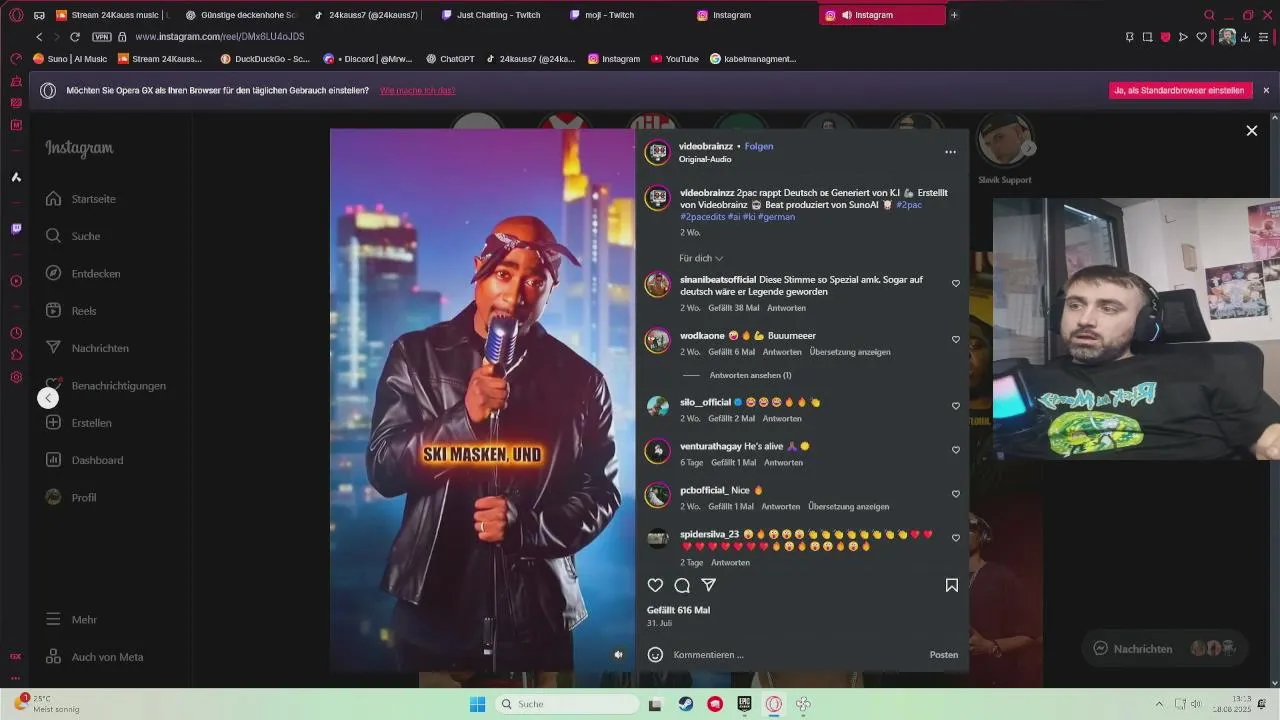The width and height of the screenshot is (1280, 720).
Task: Expand the Für dich comment filter
Action: [701, 258]
